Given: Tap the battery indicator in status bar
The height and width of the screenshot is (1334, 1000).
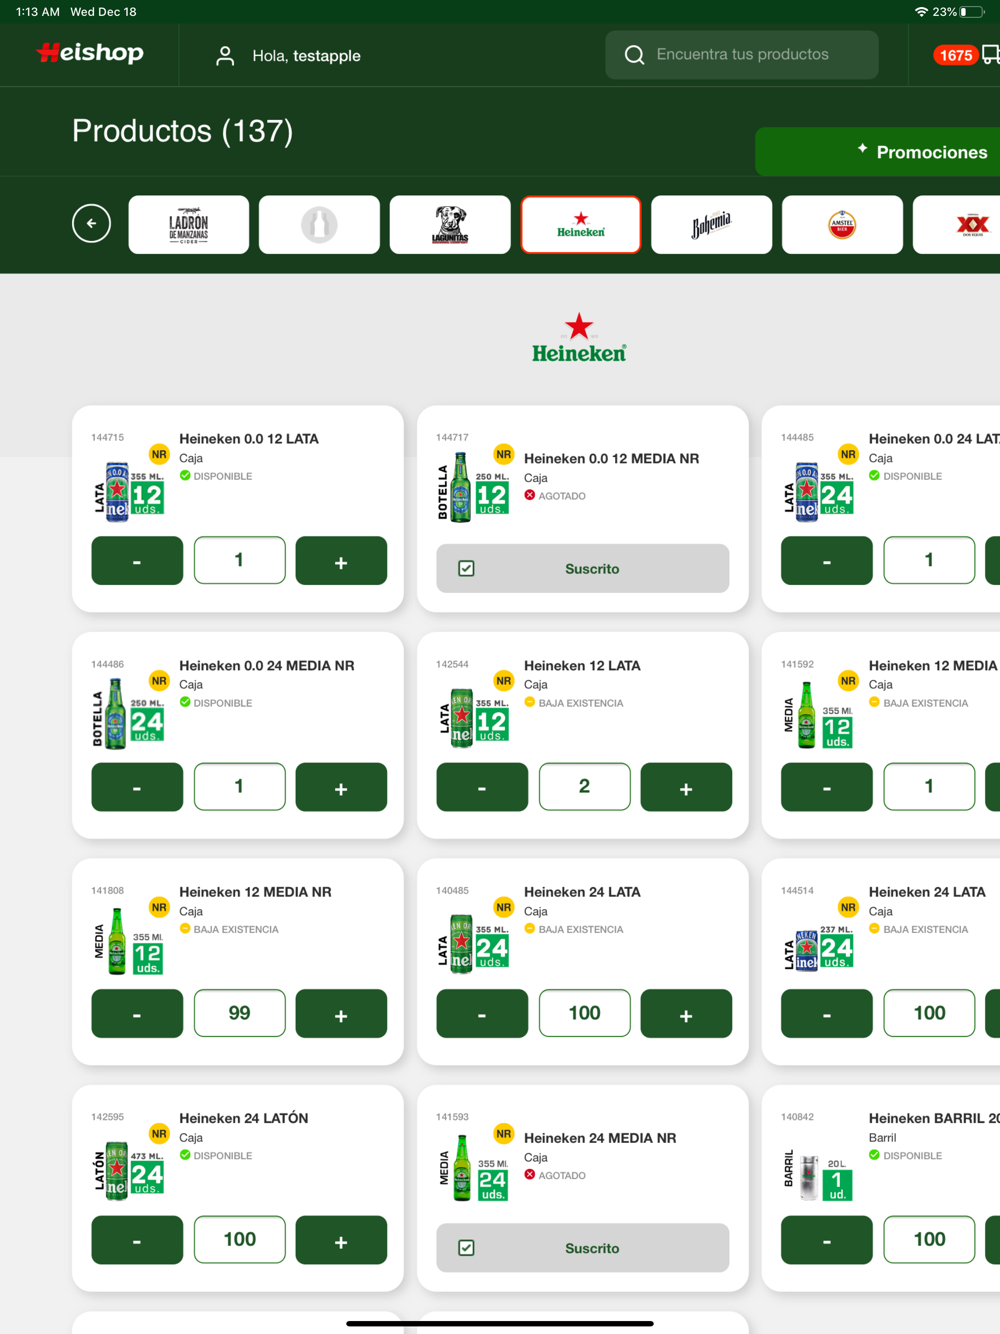Looking at the screenshot, I should point(972,12).
